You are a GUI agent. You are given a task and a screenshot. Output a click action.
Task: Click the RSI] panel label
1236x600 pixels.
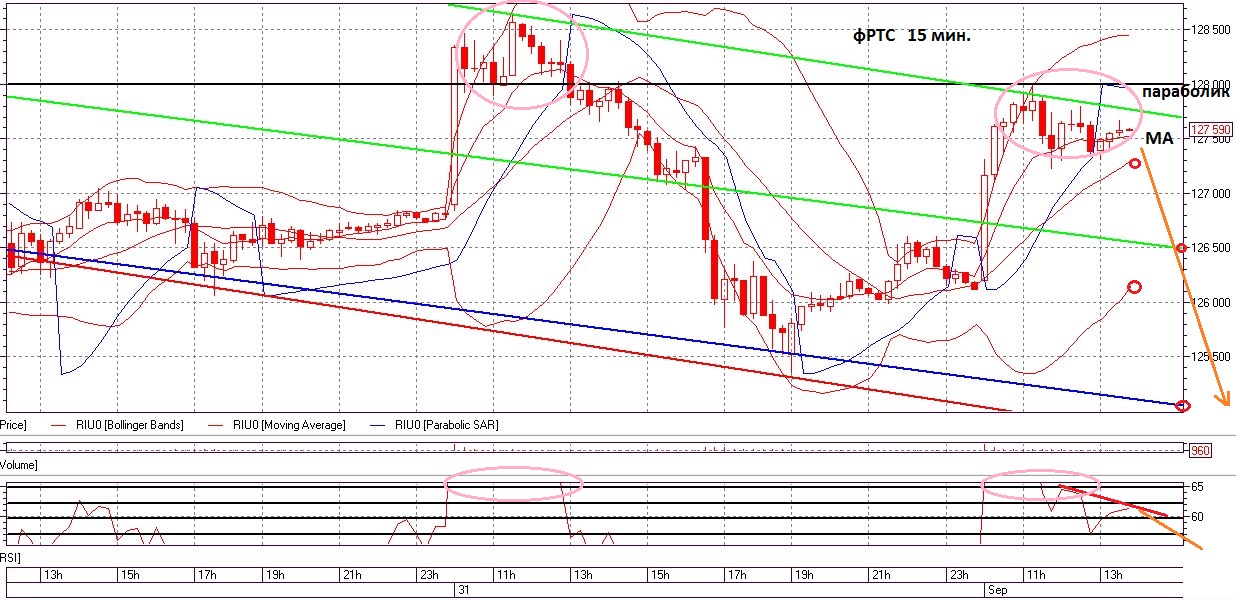coord(10,556)
